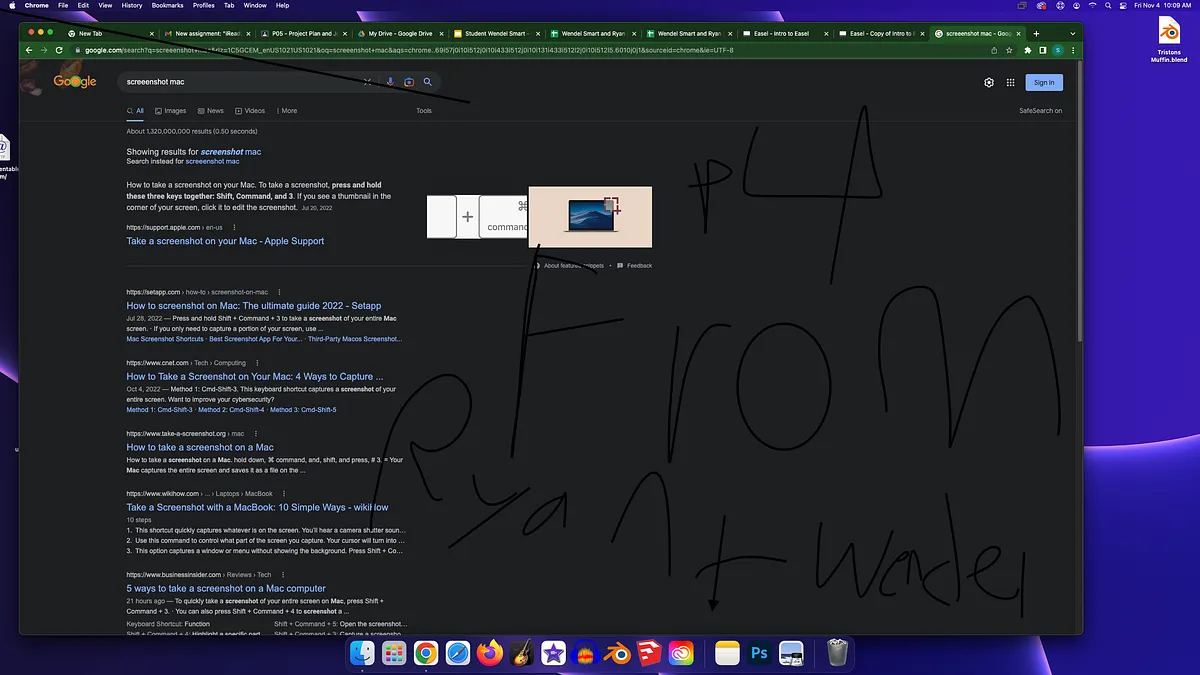Click the magnifier search button

click(428, 82)
